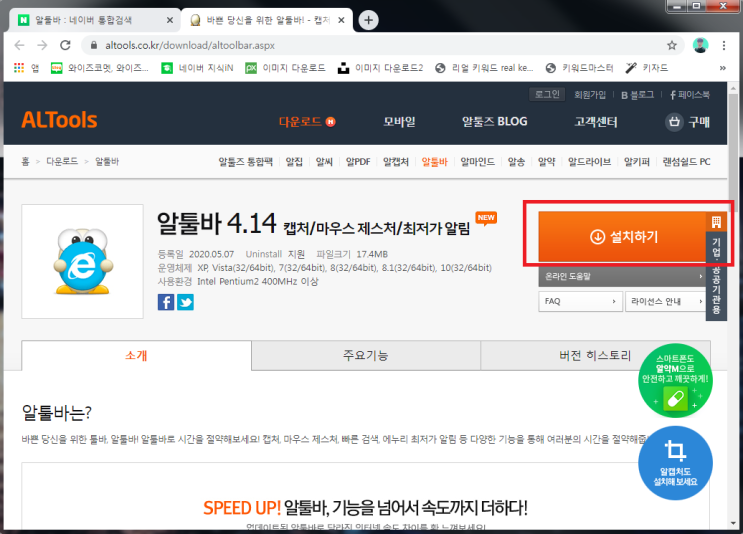Open the 이미지 다운로드 bookmark
The width and height of the screenshot is (743, 534).
pyautogui.click(x=285, y=68)
